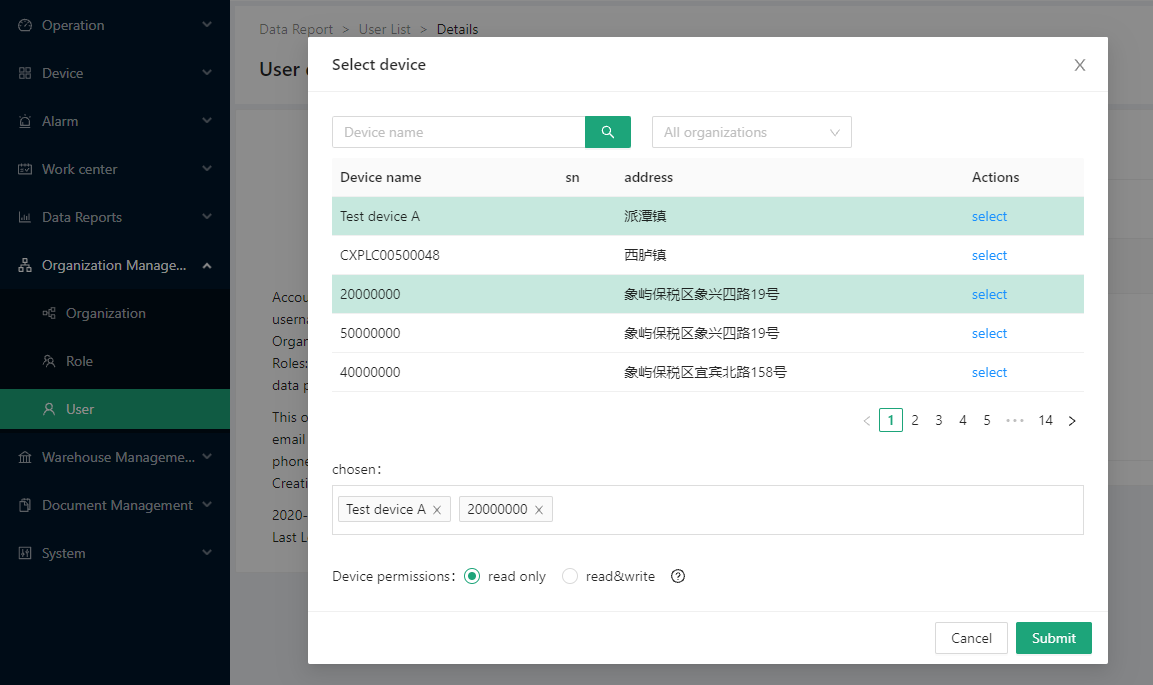The image size is (1153, 685).
Task: Close the Select device dialog
Action: click(1079, 65)
